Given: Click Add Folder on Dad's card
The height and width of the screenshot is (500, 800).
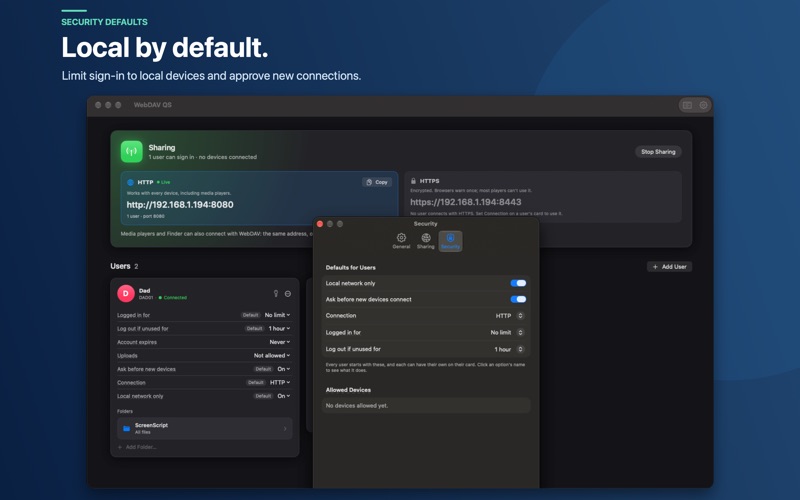Looking at the screenshot, I should pyautogui.click(x=137, y=447).
